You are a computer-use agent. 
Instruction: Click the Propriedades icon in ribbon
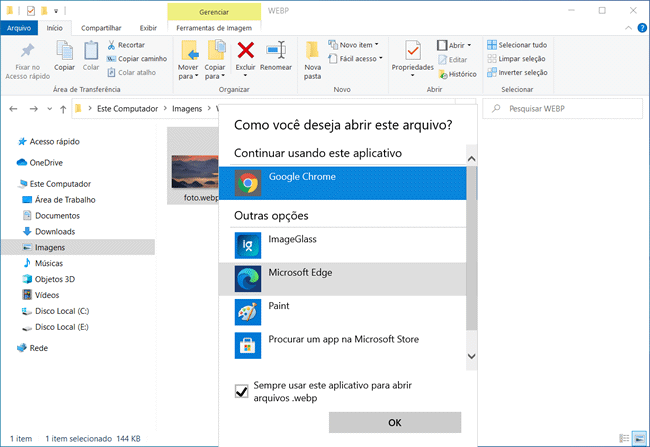[412, 56]
